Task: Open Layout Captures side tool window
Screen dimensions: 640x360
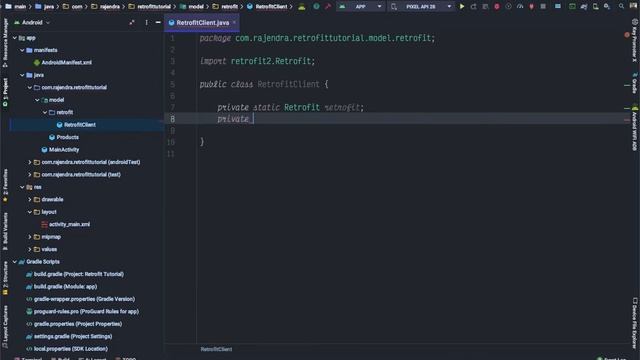Action: 5,327
